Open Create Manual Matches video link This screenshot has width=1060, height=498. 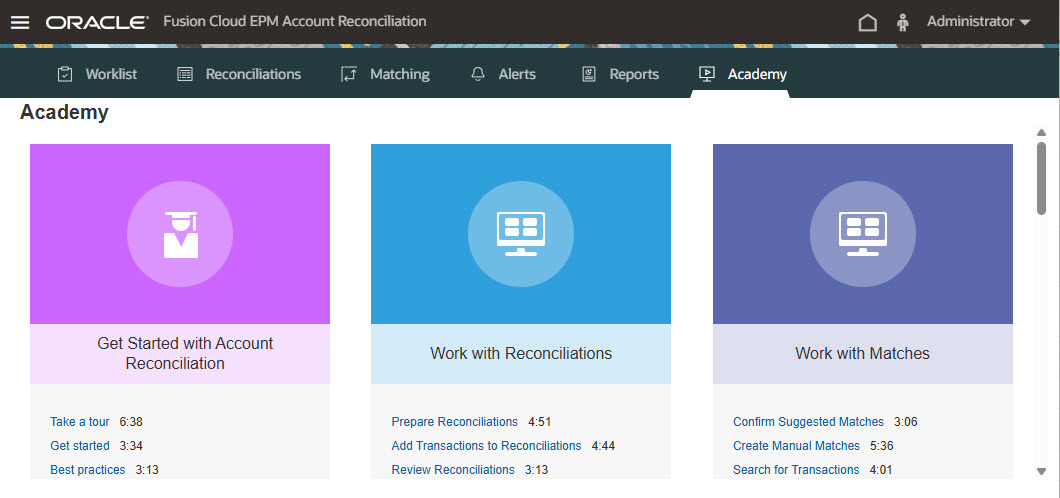click(x=796, y=446)
